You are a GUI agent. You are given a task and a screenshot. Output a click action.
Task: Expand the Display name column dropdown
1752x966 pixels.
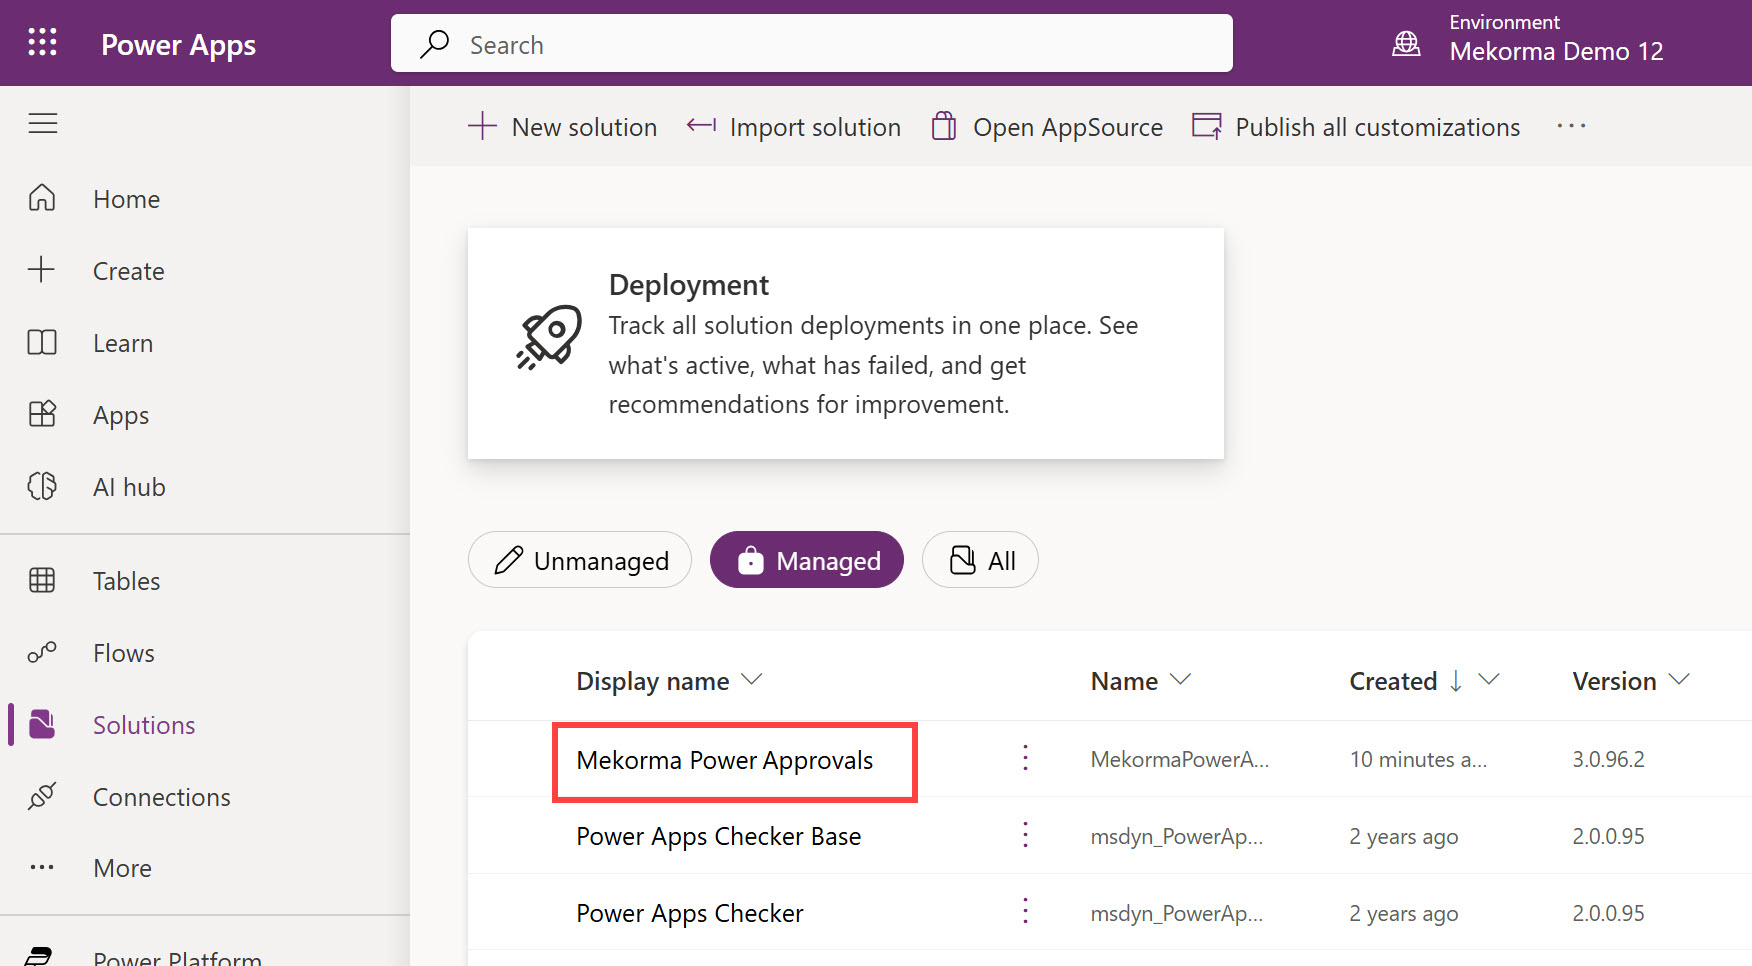pyautogui.click(x=752, y=680)
